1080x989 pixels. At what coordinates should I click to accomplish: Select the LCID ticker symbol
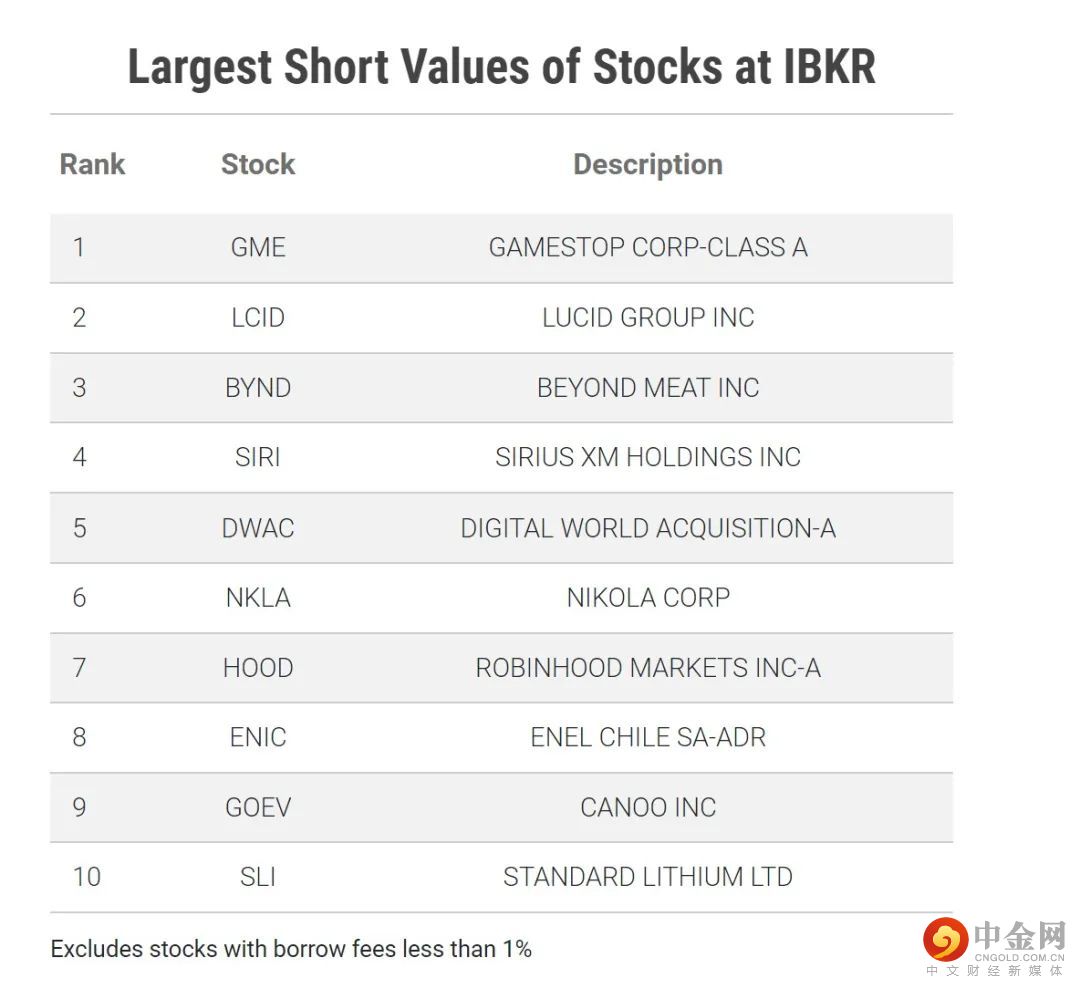coord(258,318)
